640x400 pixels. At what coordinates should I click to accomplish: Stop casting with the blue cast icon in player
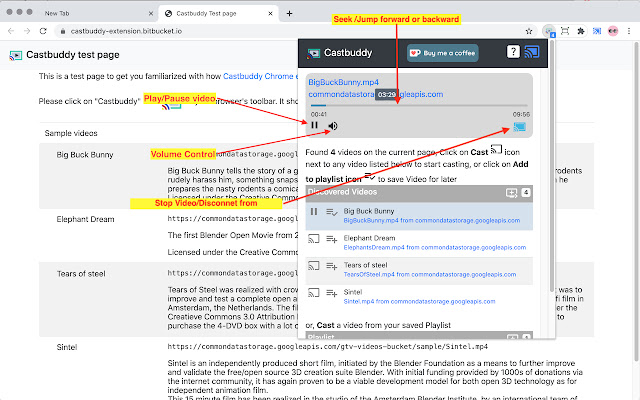point(519,127)
